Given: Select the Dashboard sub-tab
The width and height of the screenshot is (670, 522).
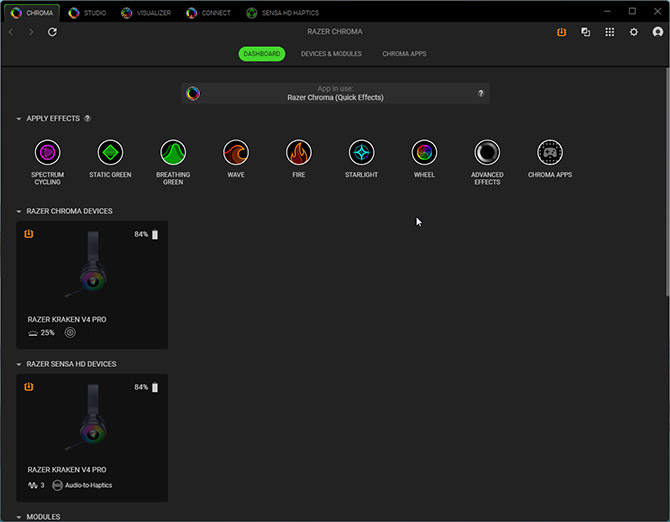Looking at the screenshot, I should (262, 54).
